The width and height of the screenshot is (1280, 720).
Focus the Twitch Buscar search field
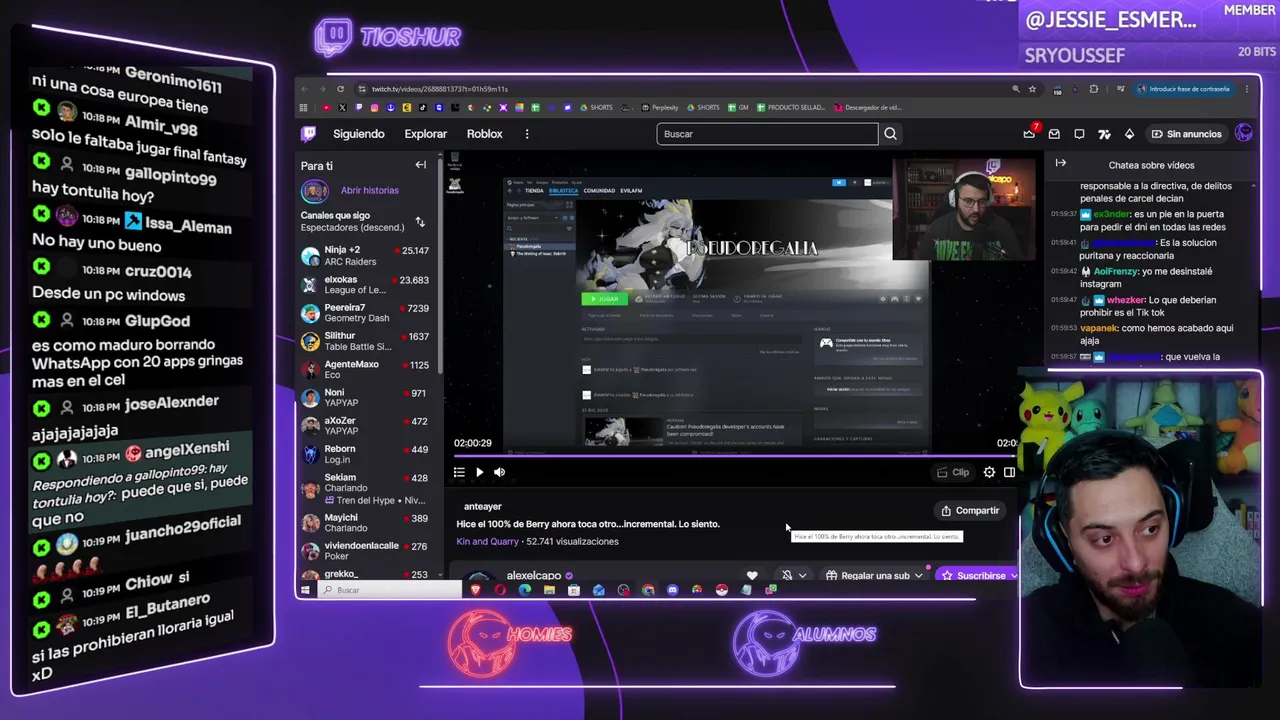coord(767,134)
